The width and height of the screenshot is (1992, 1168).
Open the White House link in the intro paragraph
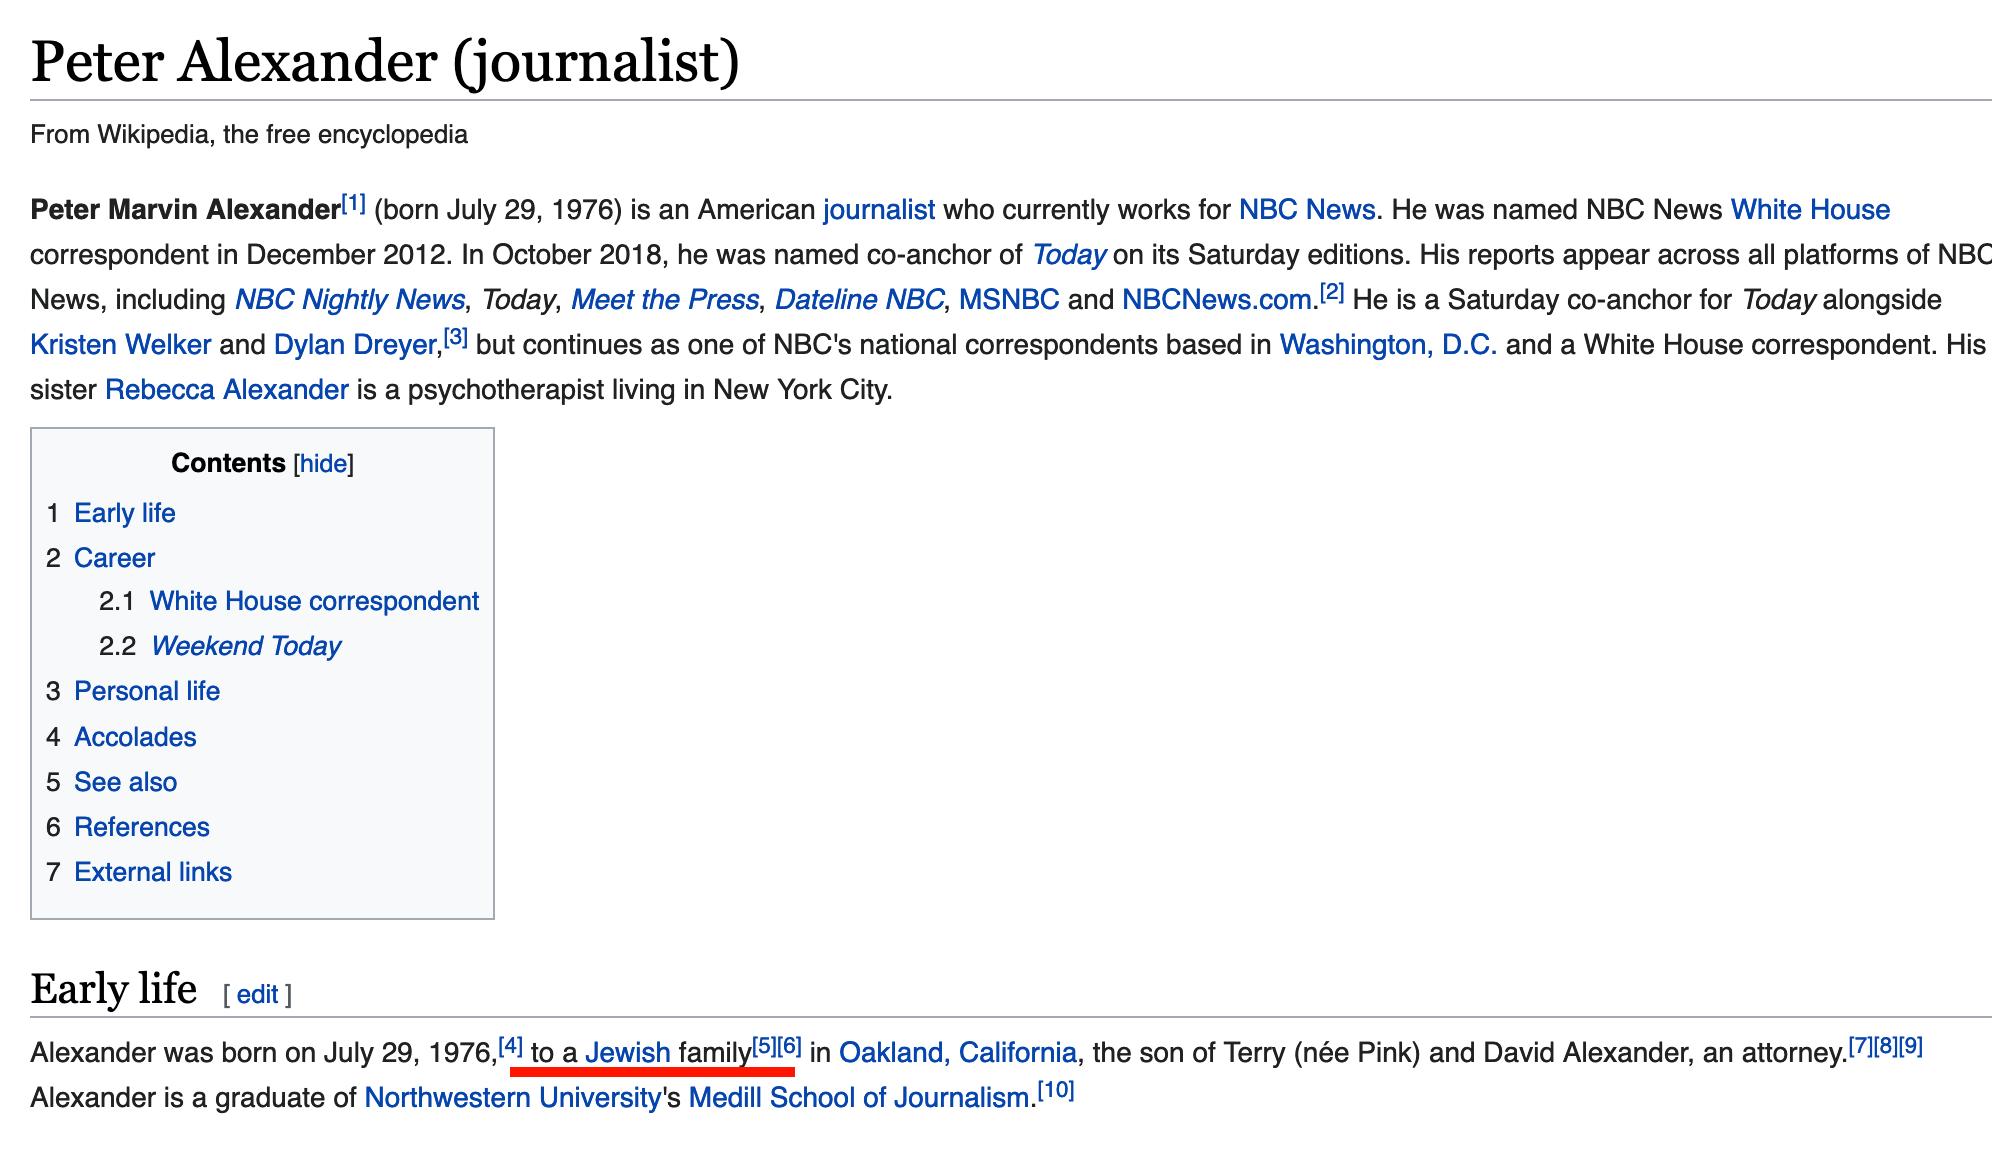pos(1810,210)
